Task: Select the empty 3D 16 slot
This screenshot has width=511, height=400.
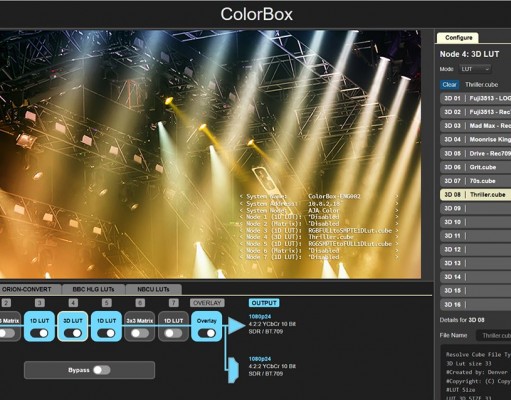Action: [476, 304]
